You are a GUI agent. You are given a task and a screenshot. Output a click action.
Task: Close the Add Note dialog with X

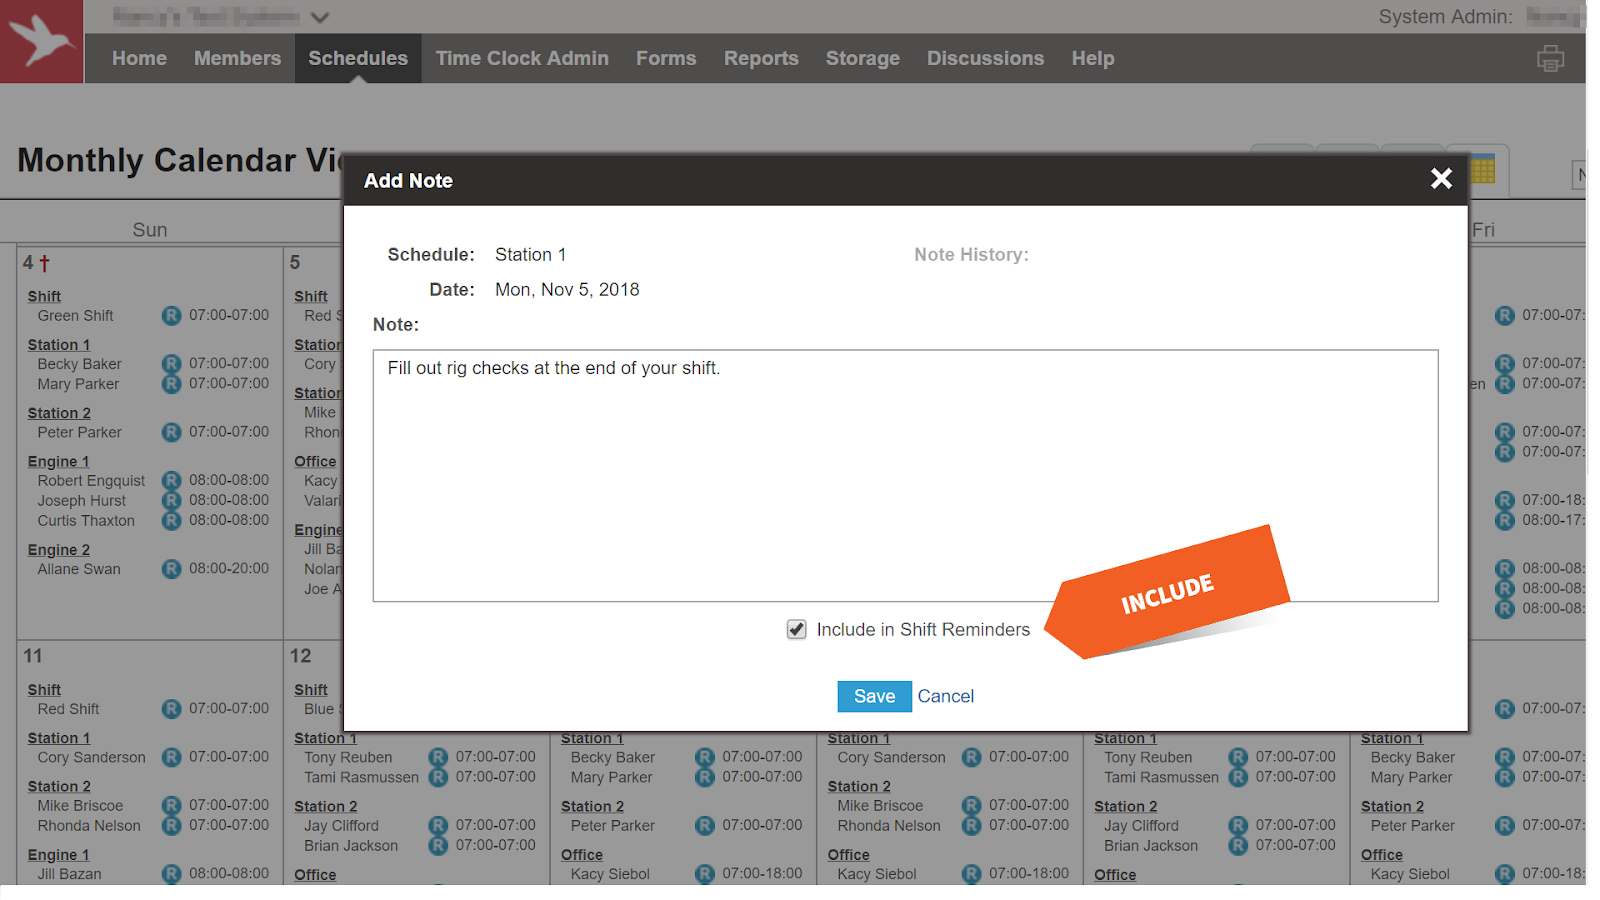click(x=1441, y=179)
